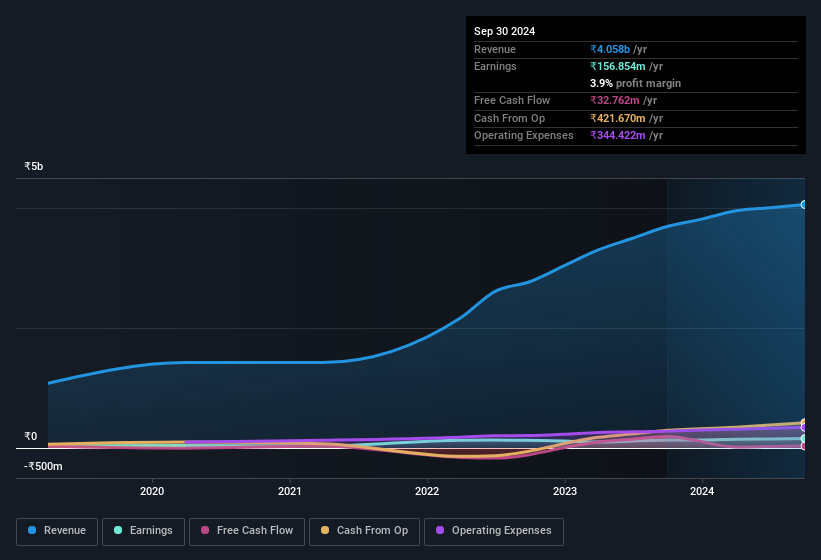821x560 pixels.
Task: Toggle the Earnings series legend button
Action: tap(143, 531)
